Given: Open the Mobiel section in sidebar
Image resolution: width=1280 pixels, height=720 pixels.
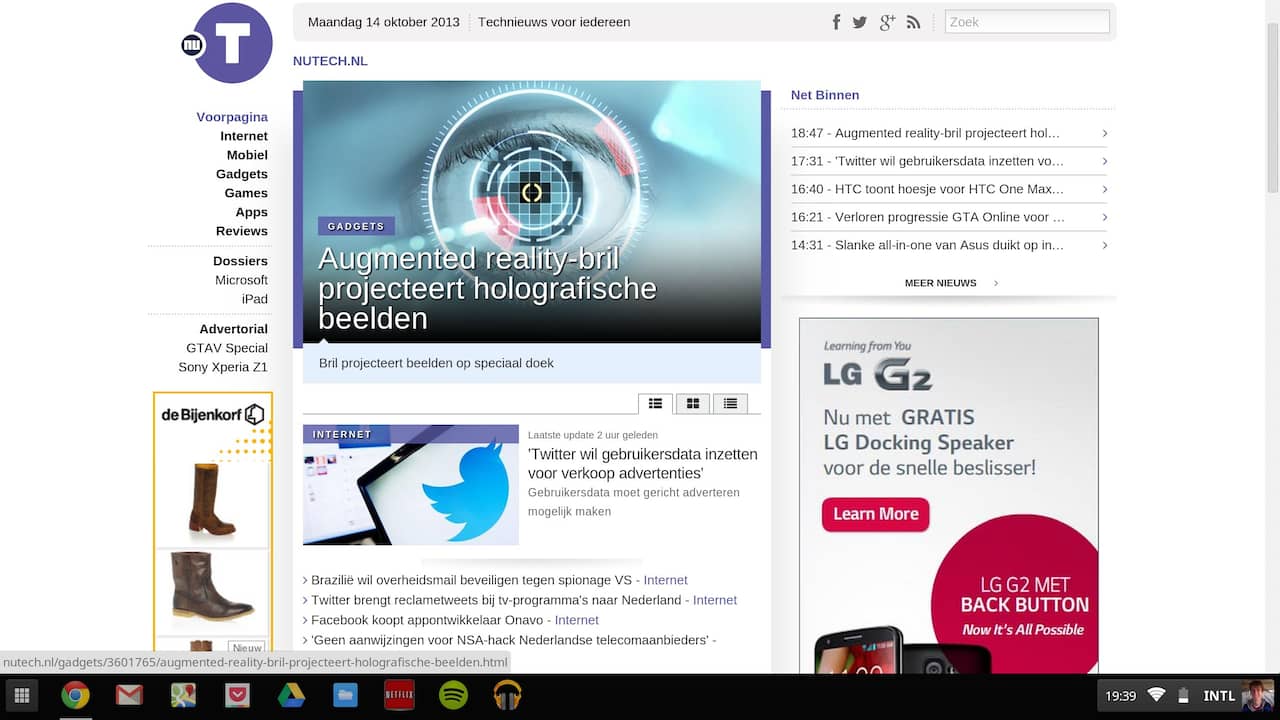Looking at the screenshot, I should (247, 155).
